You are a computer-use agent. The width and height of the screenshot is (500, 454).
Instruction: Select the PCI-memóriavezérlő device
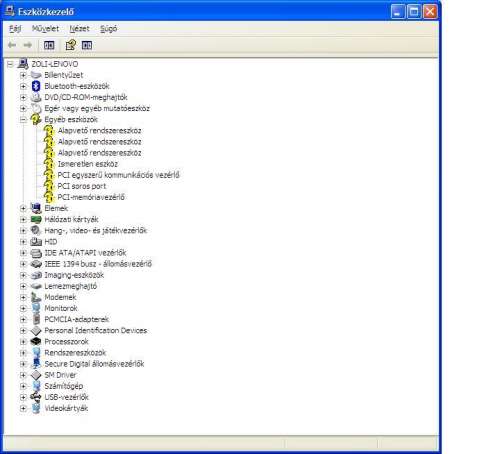click(91, 197)
